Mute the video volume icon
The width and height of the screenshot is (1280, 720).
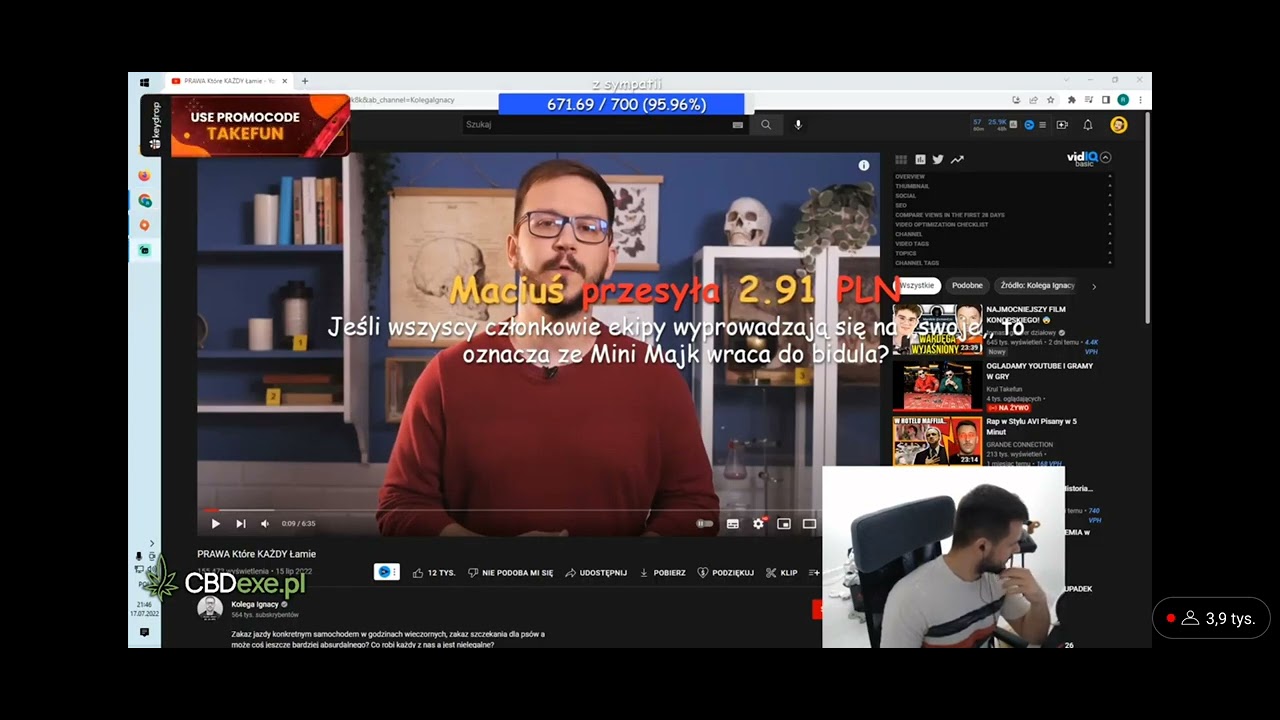pos(265,523)
